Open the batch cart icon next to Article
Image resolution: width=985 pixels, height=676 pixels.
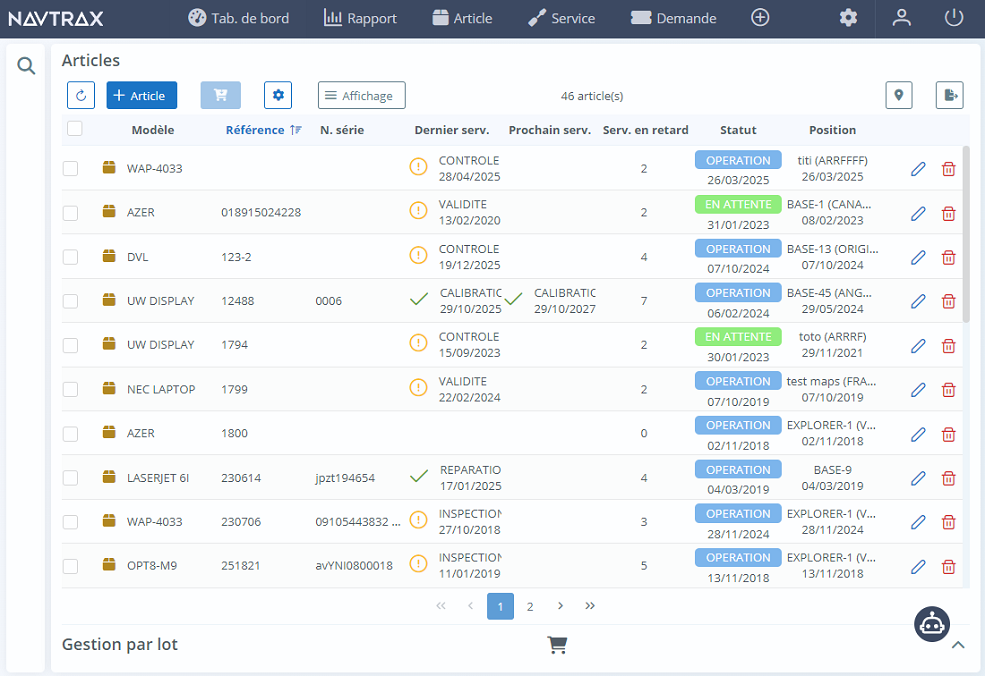tap(220, 95)
